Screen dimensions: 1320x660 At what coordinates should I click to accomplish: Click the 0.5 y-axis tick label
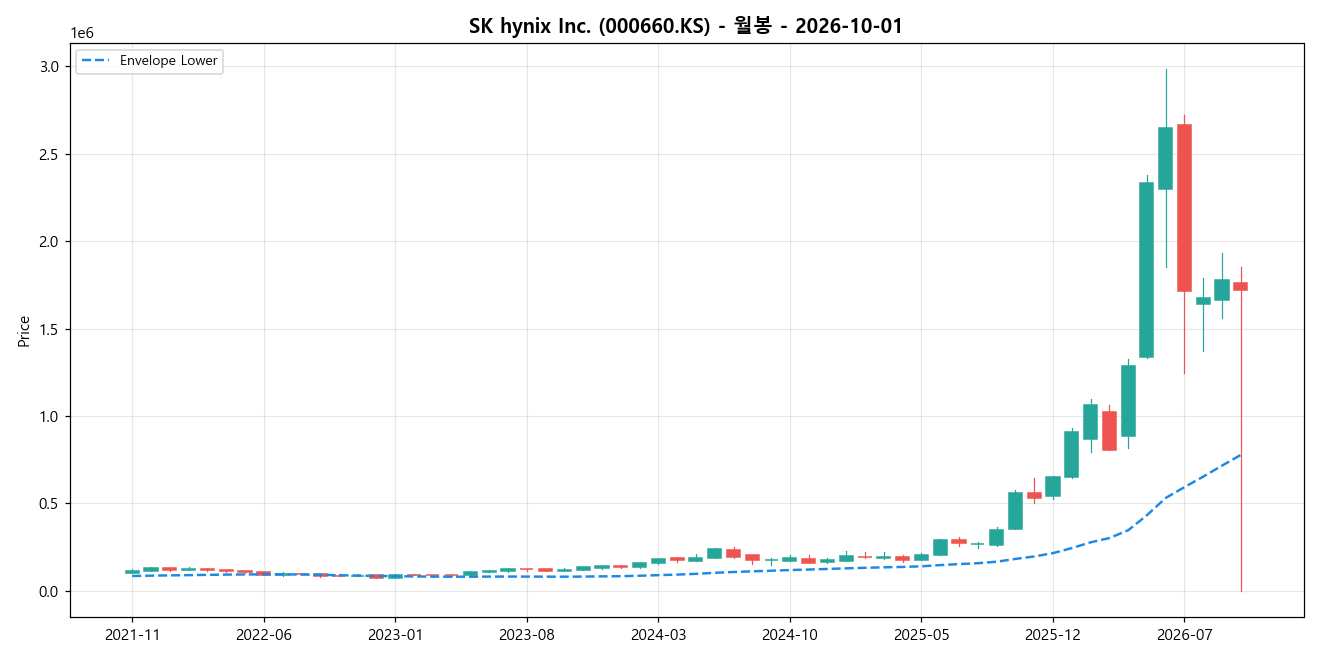click(50, 504)
